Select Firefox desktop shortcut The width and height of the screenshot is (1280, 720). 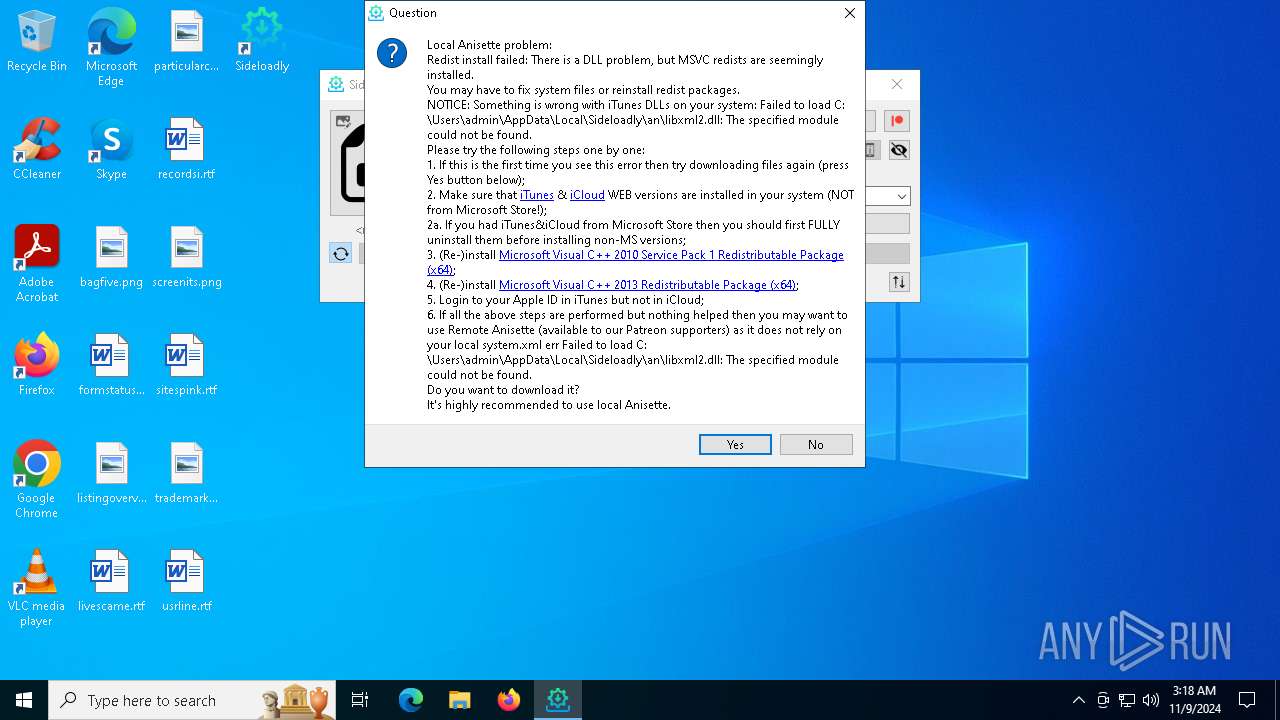click(x=37, y=365)
